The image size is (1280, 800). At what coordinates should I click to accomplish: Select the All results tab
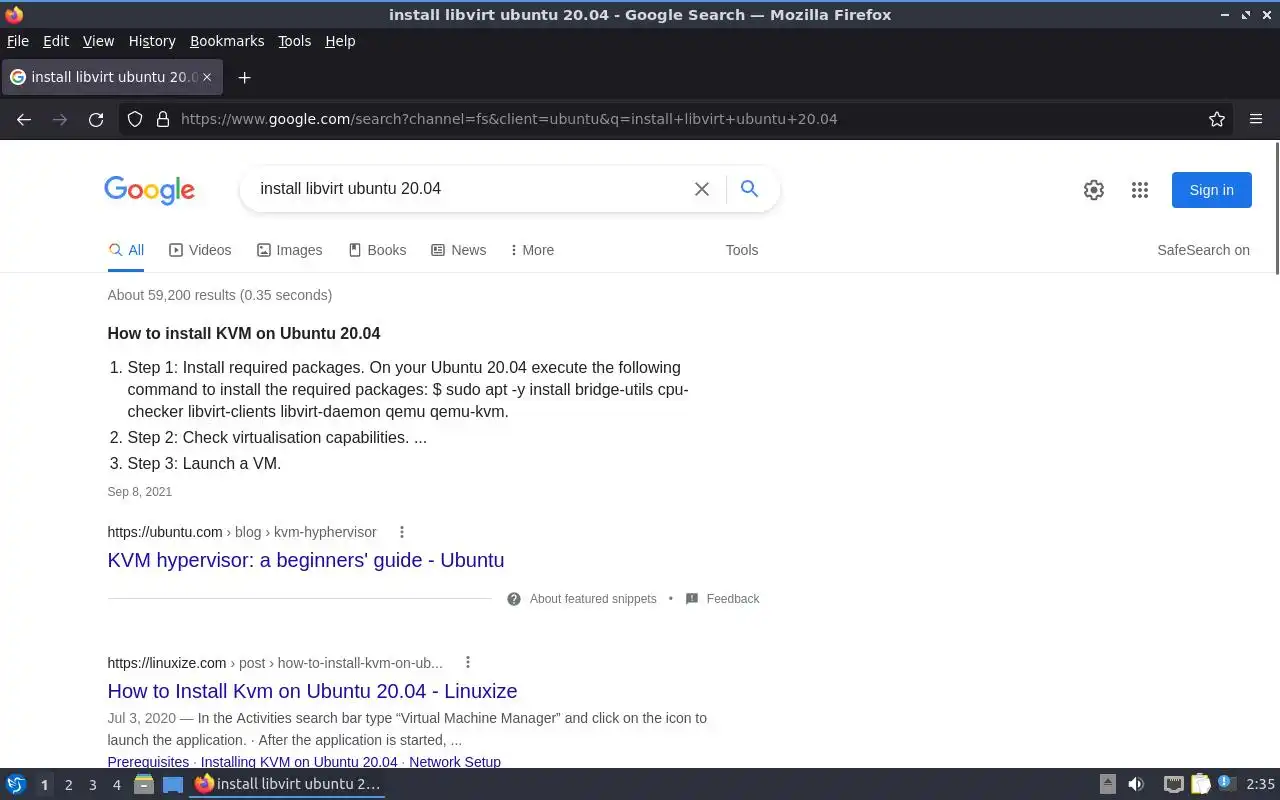pyautogui.click(x=126, y=250)
